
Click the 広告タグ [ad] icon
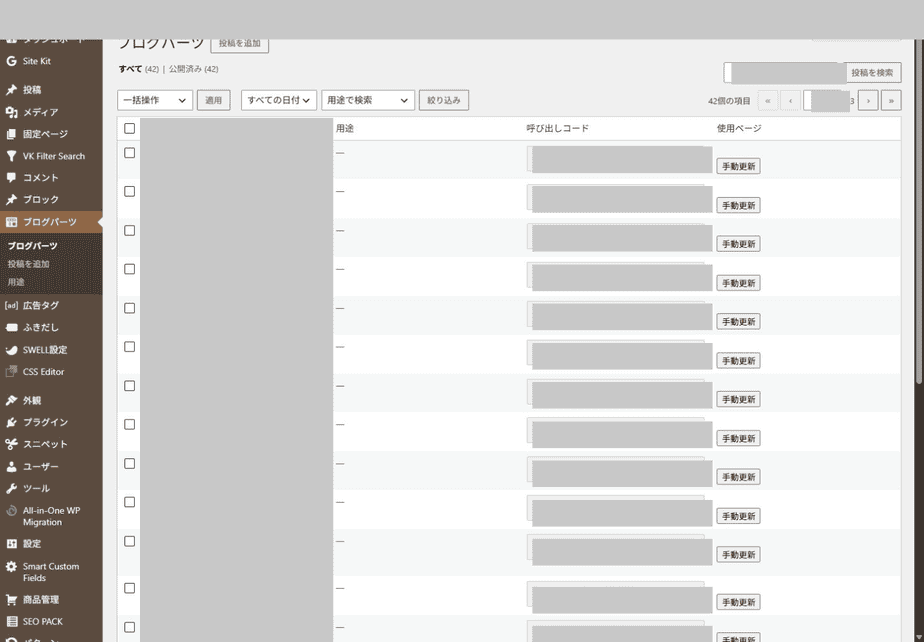[x=11, y=305]
